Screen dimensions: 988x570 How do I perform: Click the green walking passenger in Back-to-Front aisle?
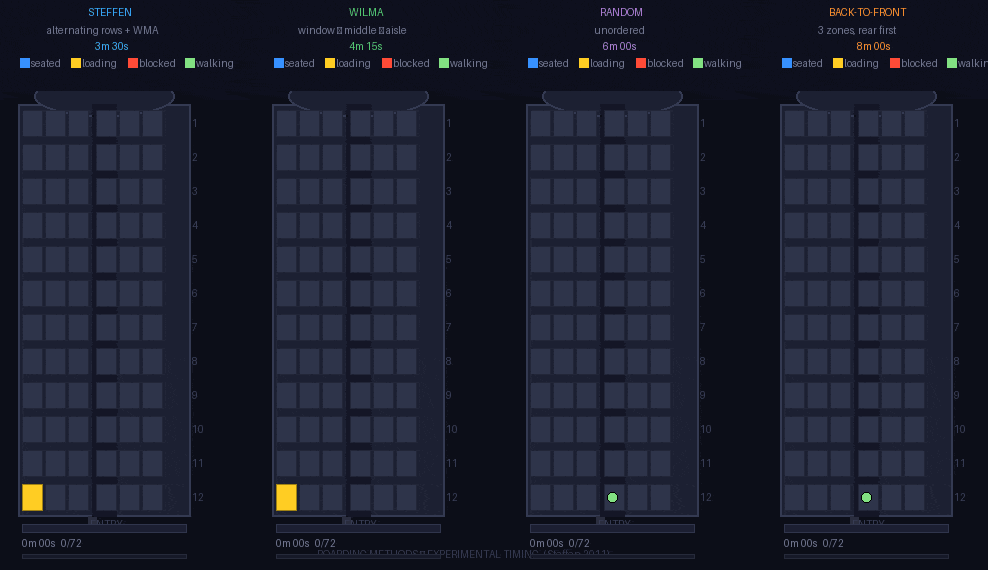(x=866, y=498)
